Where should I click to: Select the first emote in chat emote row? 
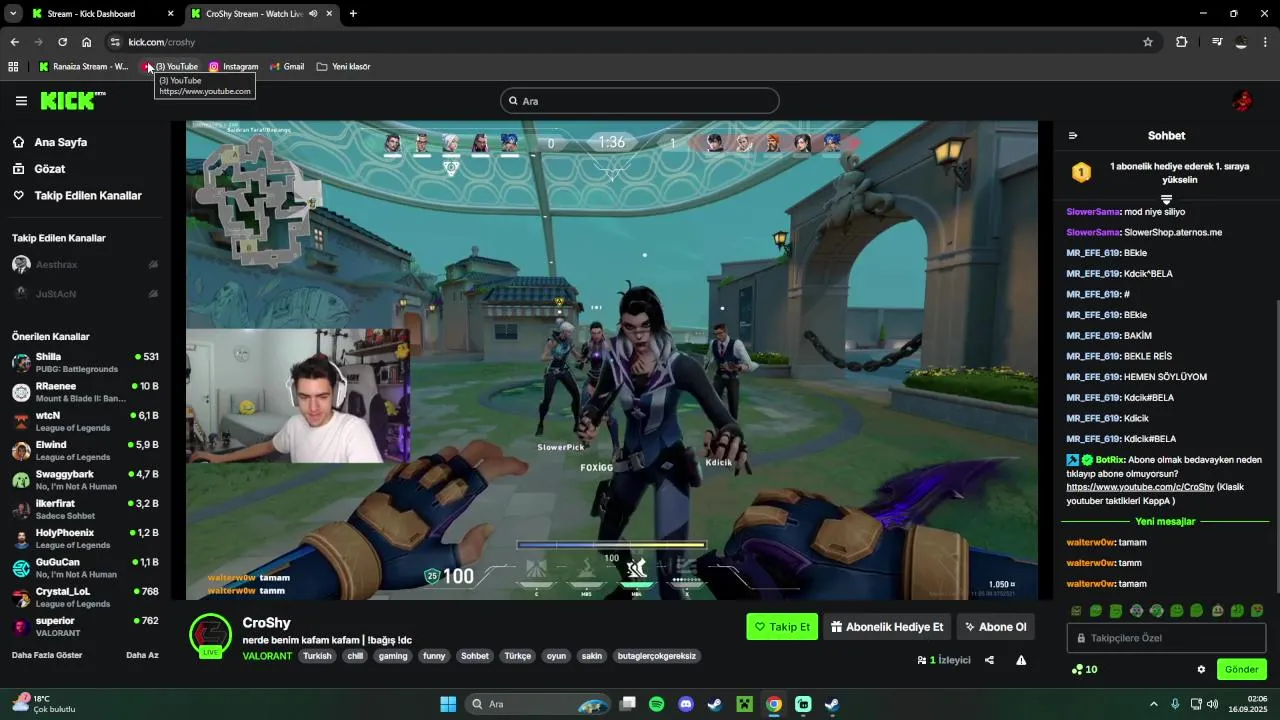pyautogui.click(x=1076, y=611)
